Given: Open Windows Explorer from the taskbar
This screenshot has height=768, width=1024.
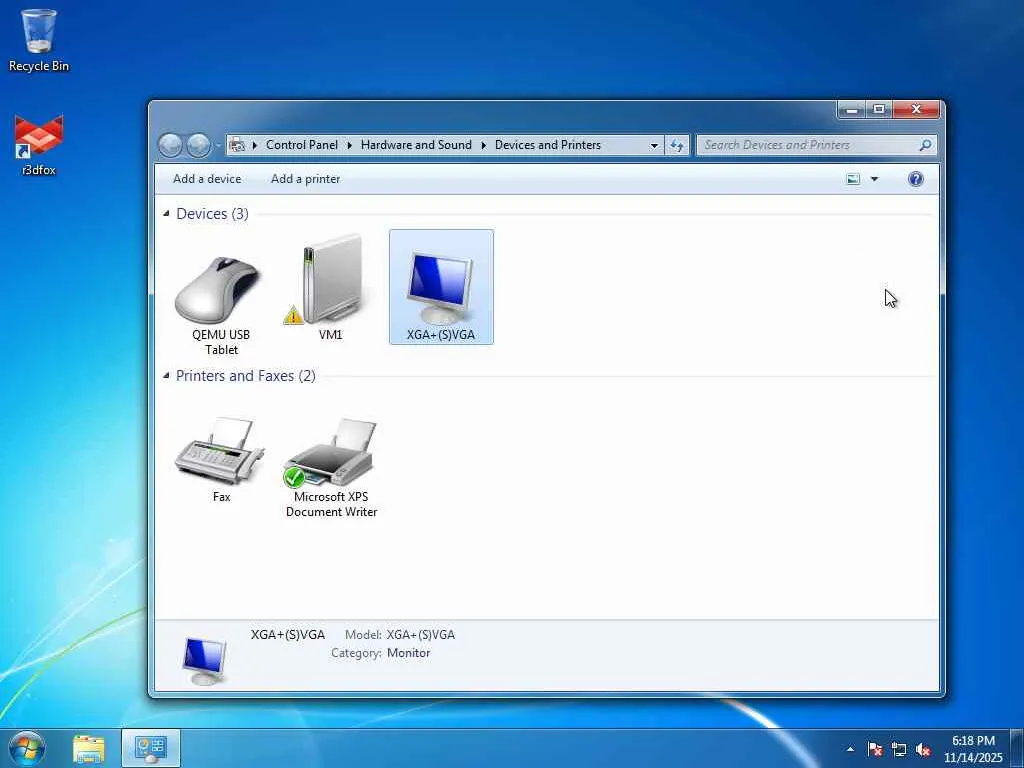Looking at the screenshot, I should (x=89, y=748).
